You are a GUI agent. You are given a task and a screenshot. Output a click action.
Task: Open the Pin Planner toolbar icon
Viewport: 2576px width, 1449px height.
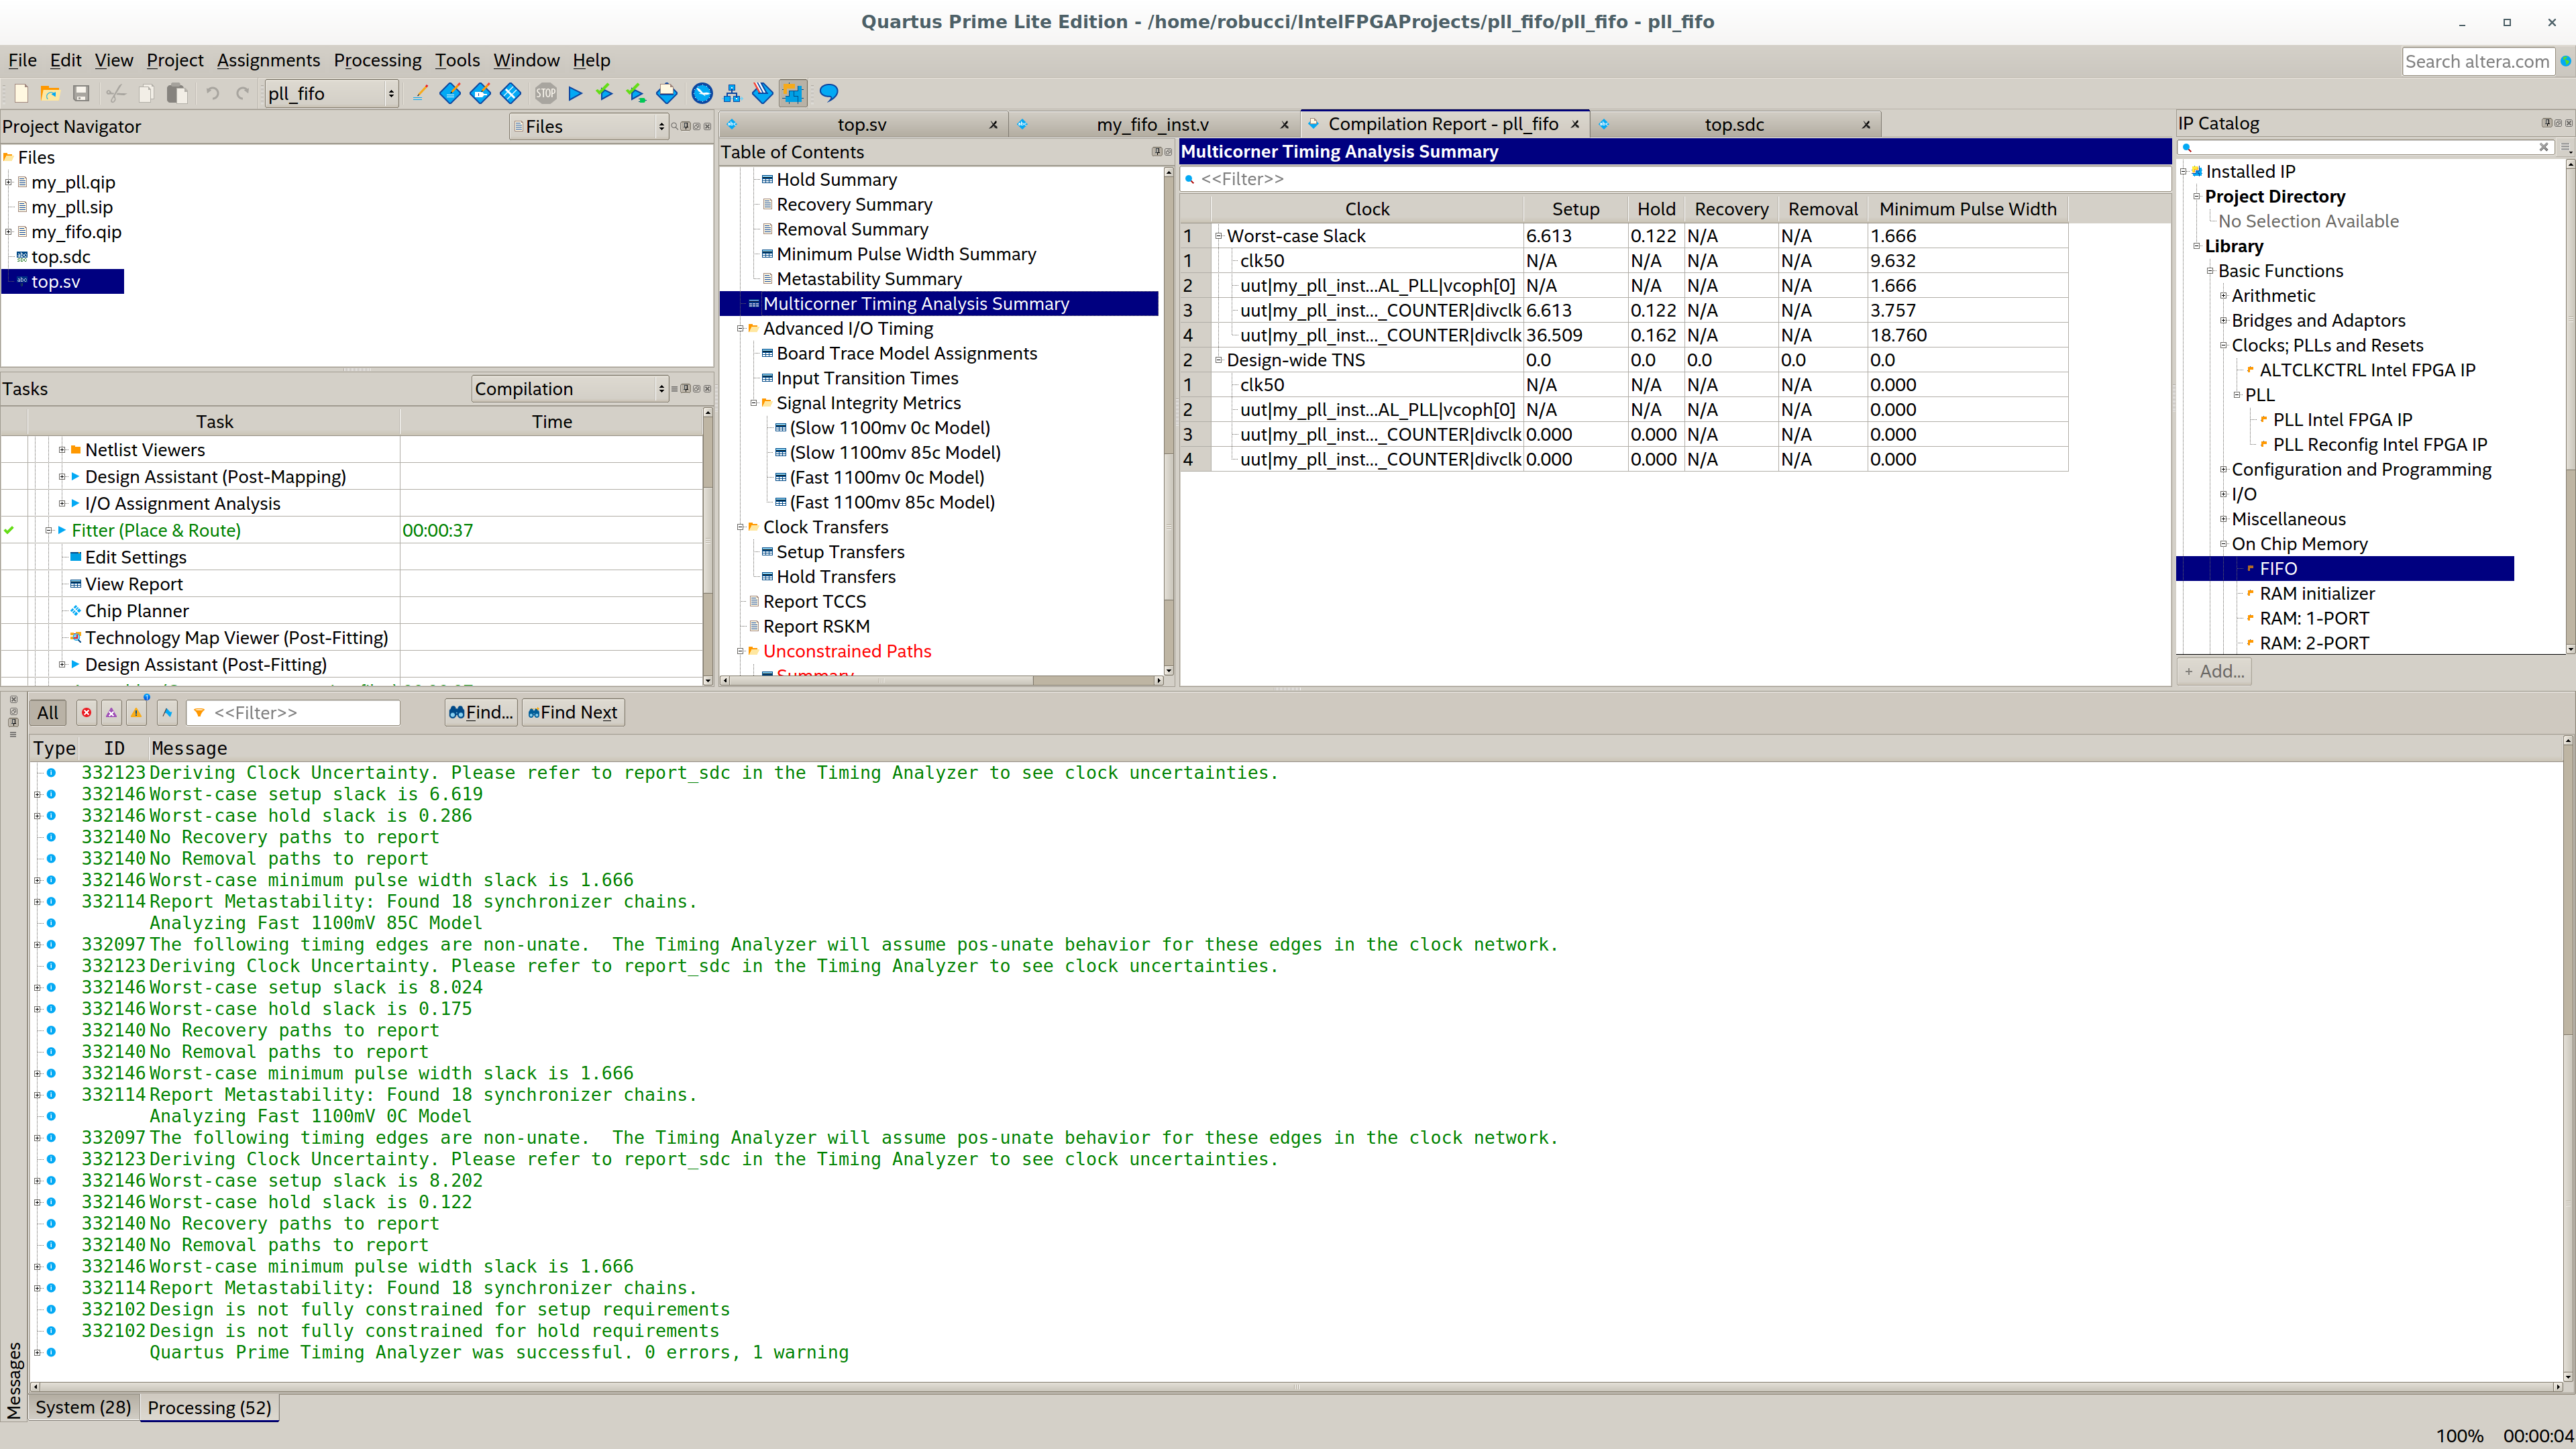pos(480,93)
